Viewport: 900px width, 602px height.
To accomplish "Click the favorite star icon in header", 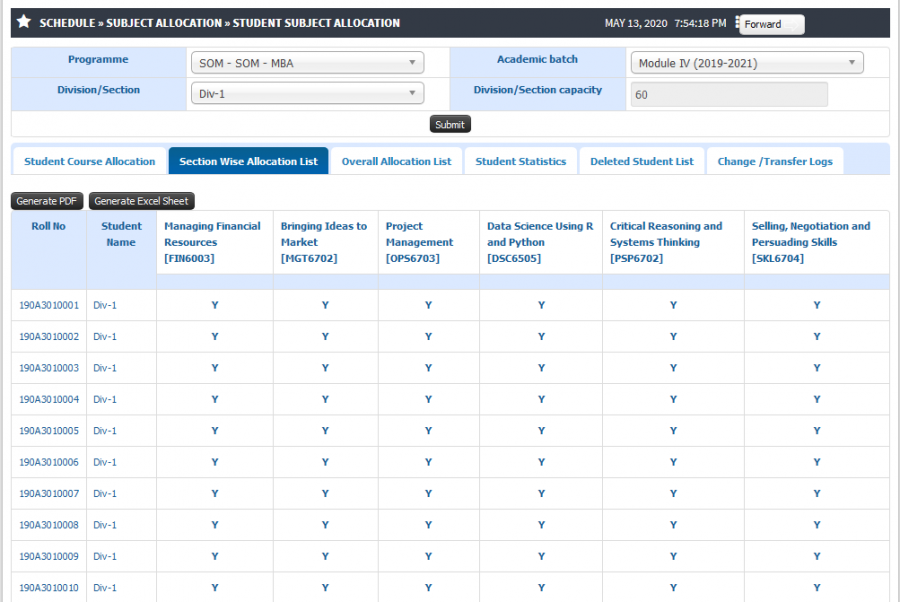I will tap(24, 22).
